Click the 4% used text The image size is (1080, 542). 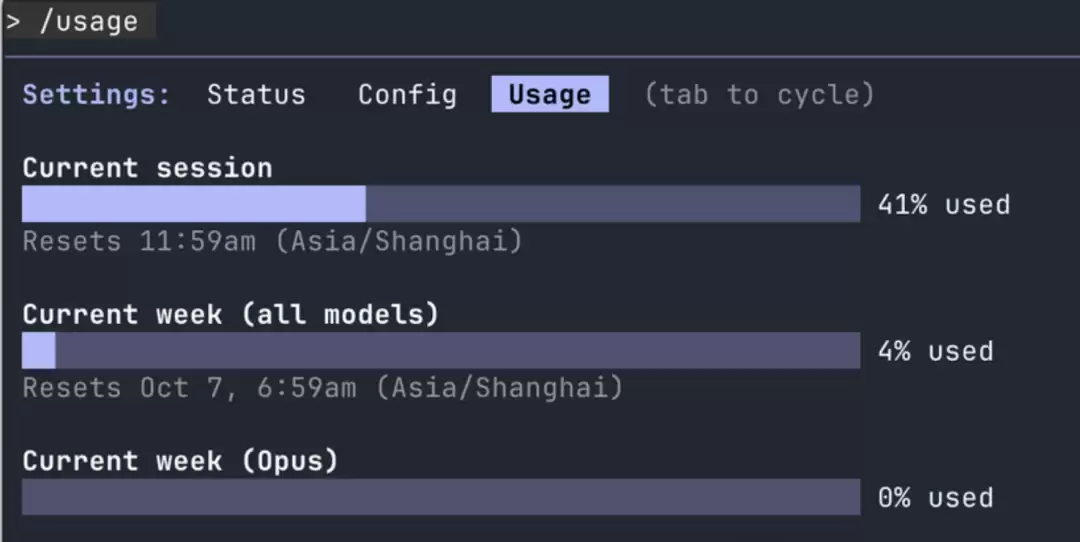coord(935,351)
